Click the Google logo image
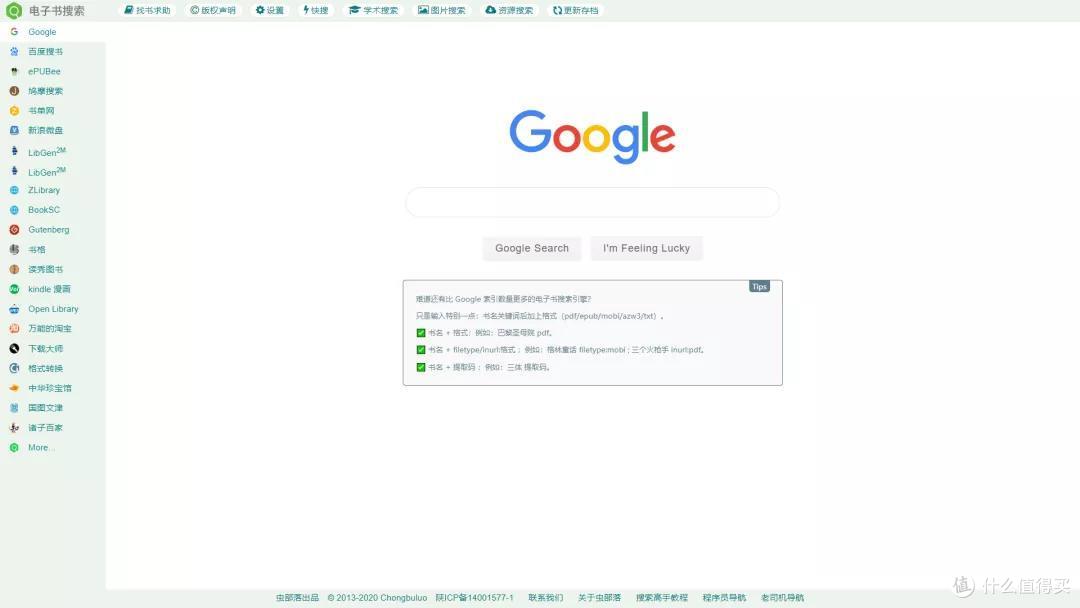The width and height of the screenshot is (1080, 608). [592, 136]
